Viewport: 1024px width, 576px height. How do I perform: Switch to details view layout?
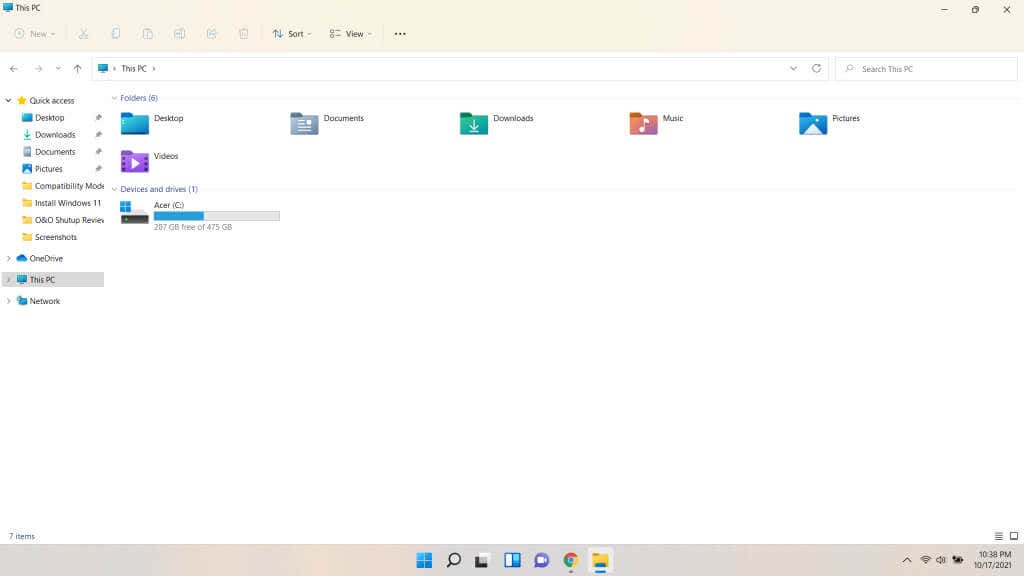click(998, 537)
